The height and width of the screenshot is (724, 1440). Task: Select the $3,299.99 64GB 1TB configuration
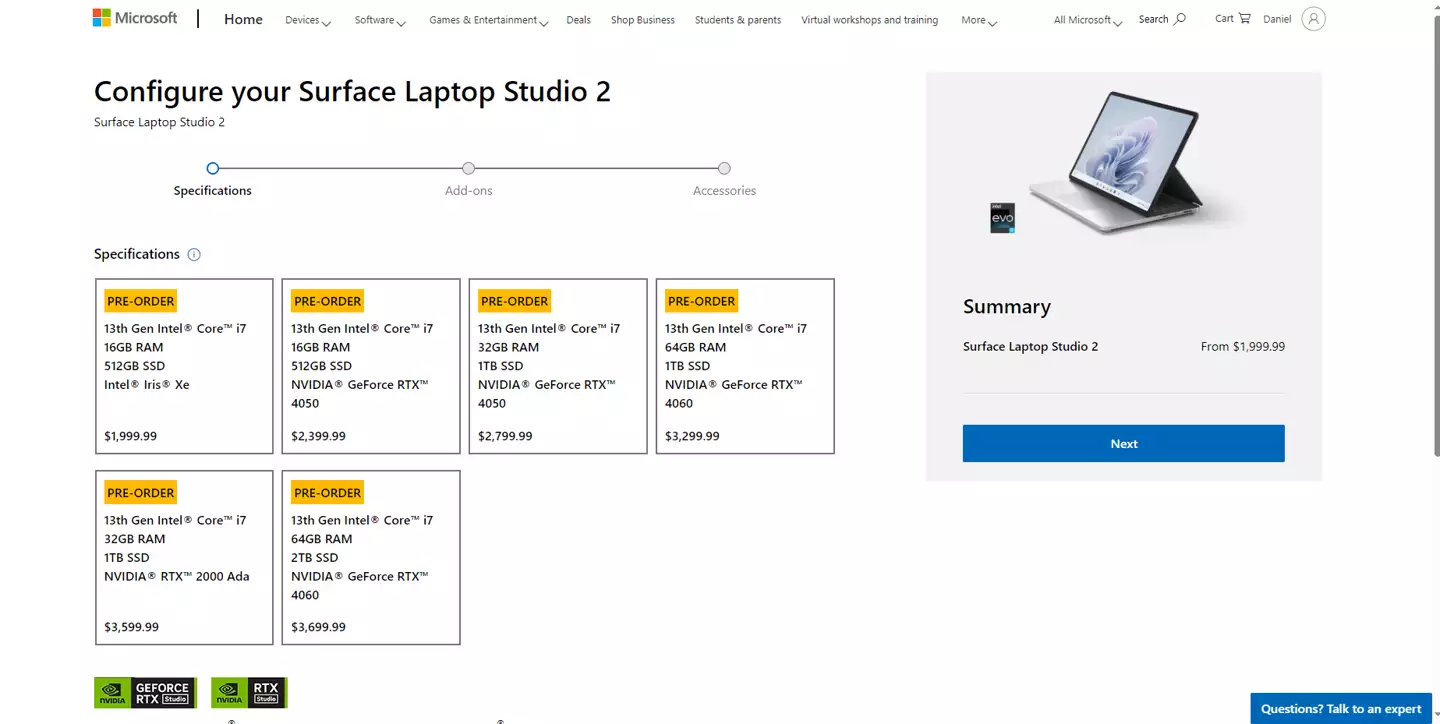pyautogui.click(x=745, y=366)
